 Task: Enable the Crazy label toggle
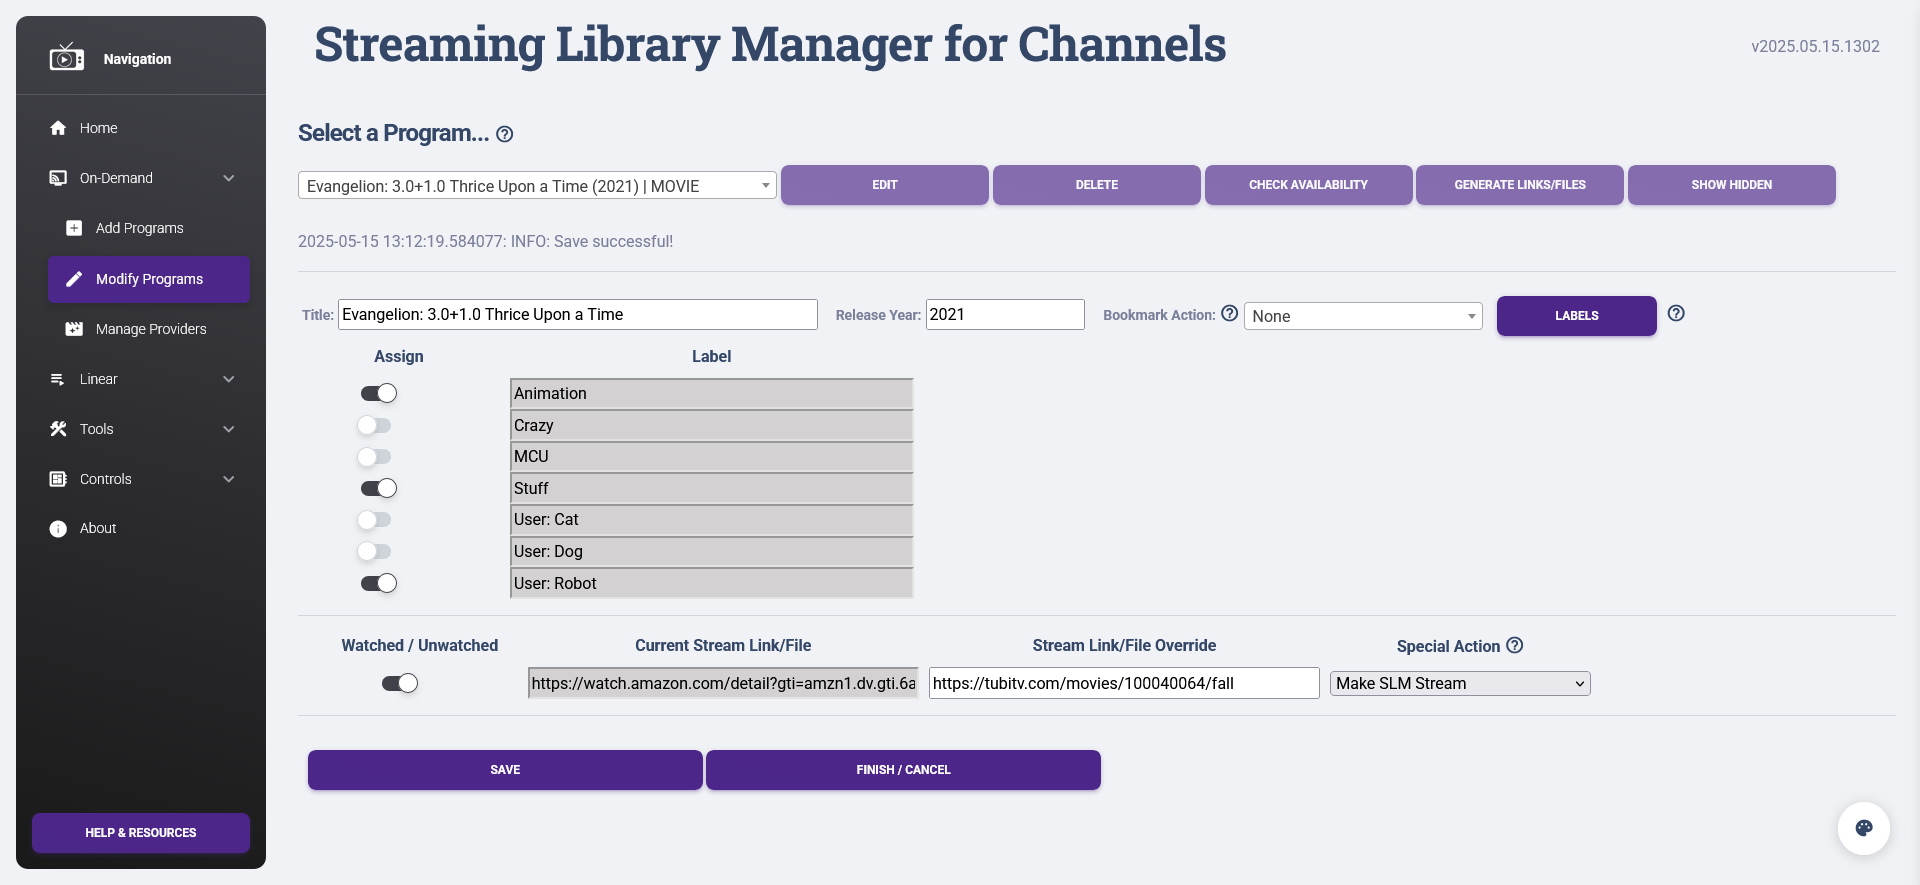[x=375, y=425]
